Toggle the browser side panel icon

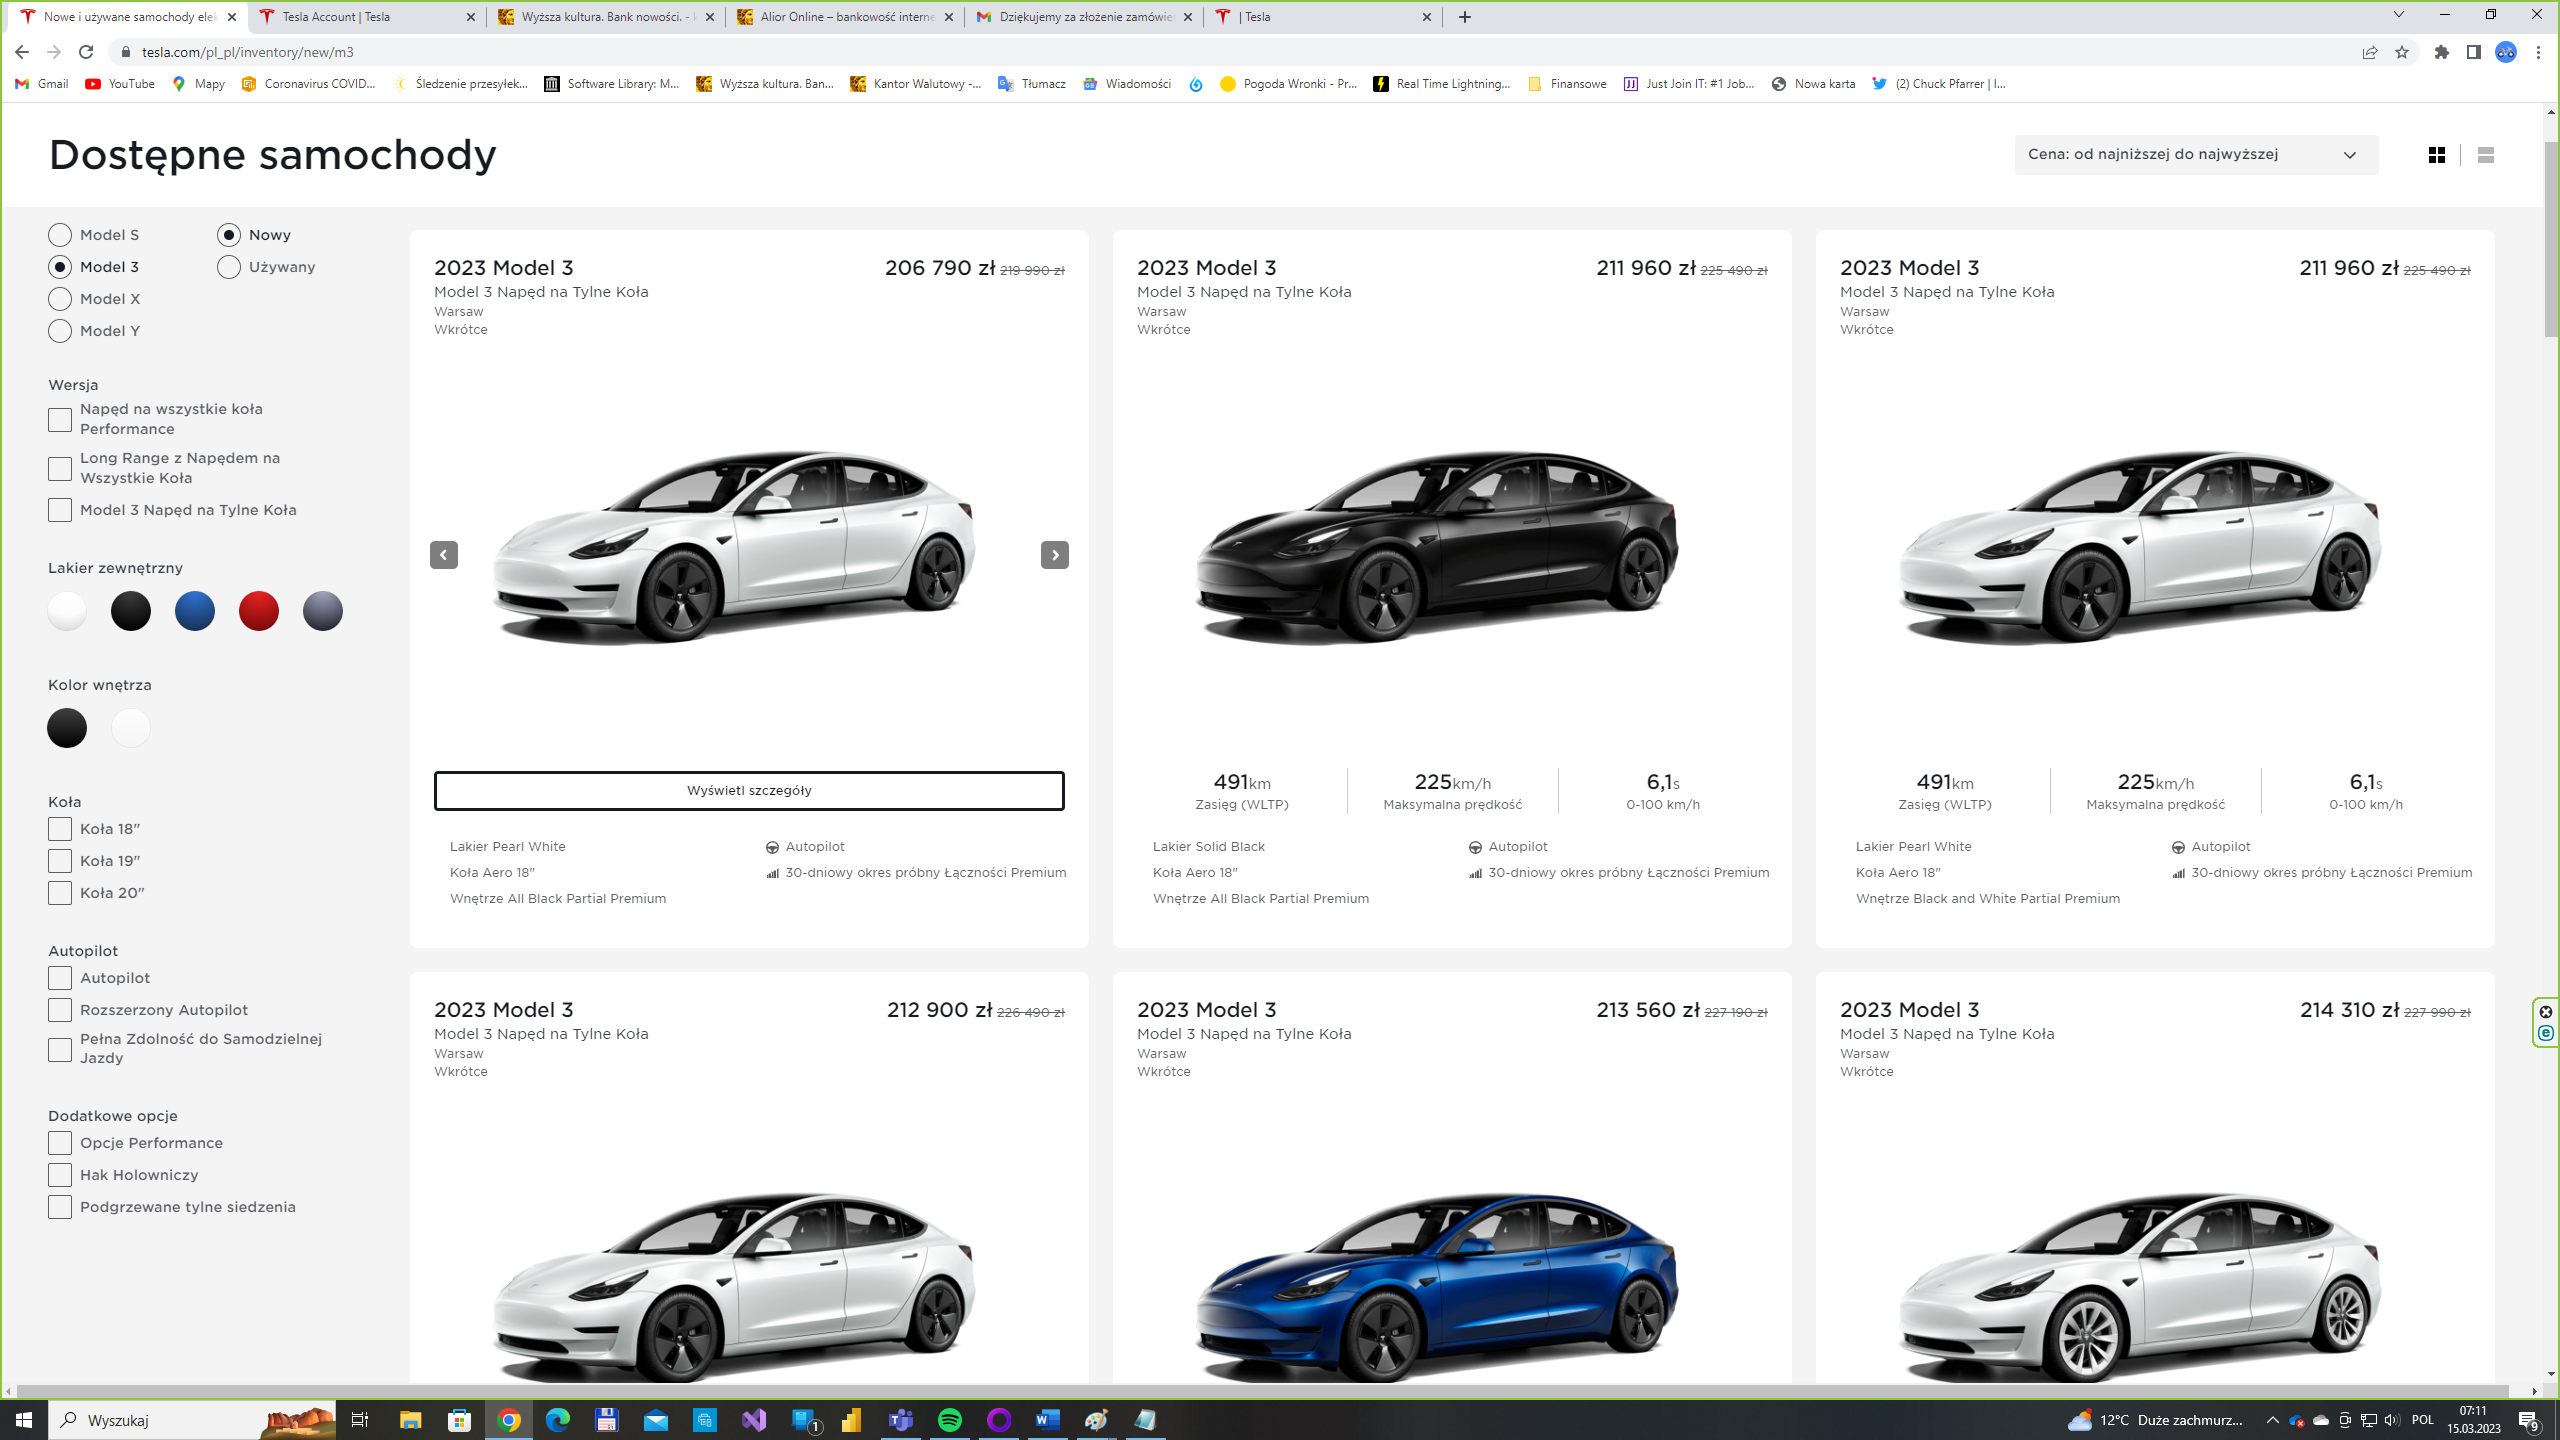(x=2473, y=52)
